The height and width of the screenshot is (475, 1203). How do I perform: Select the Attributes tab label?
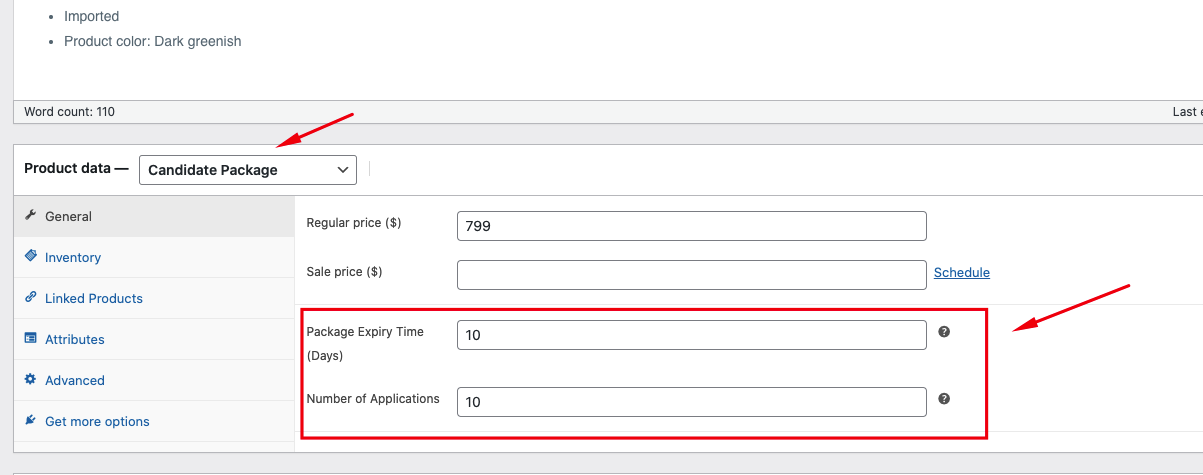coord(75,340)
